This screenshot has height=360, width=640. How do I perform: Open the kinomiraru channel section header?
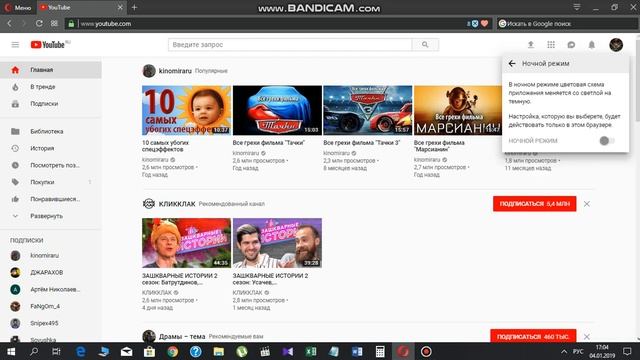pos(175,71)
